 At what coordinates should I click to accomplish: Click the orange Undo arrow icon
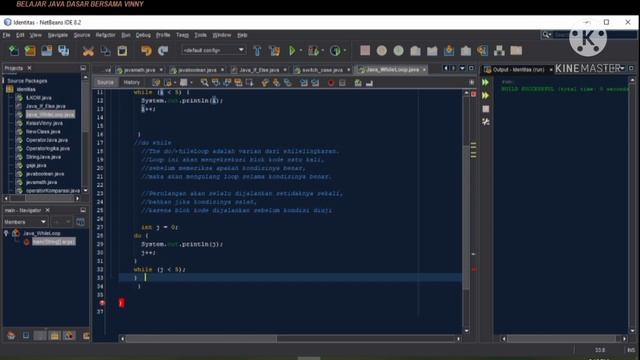(x=146, y=51)
